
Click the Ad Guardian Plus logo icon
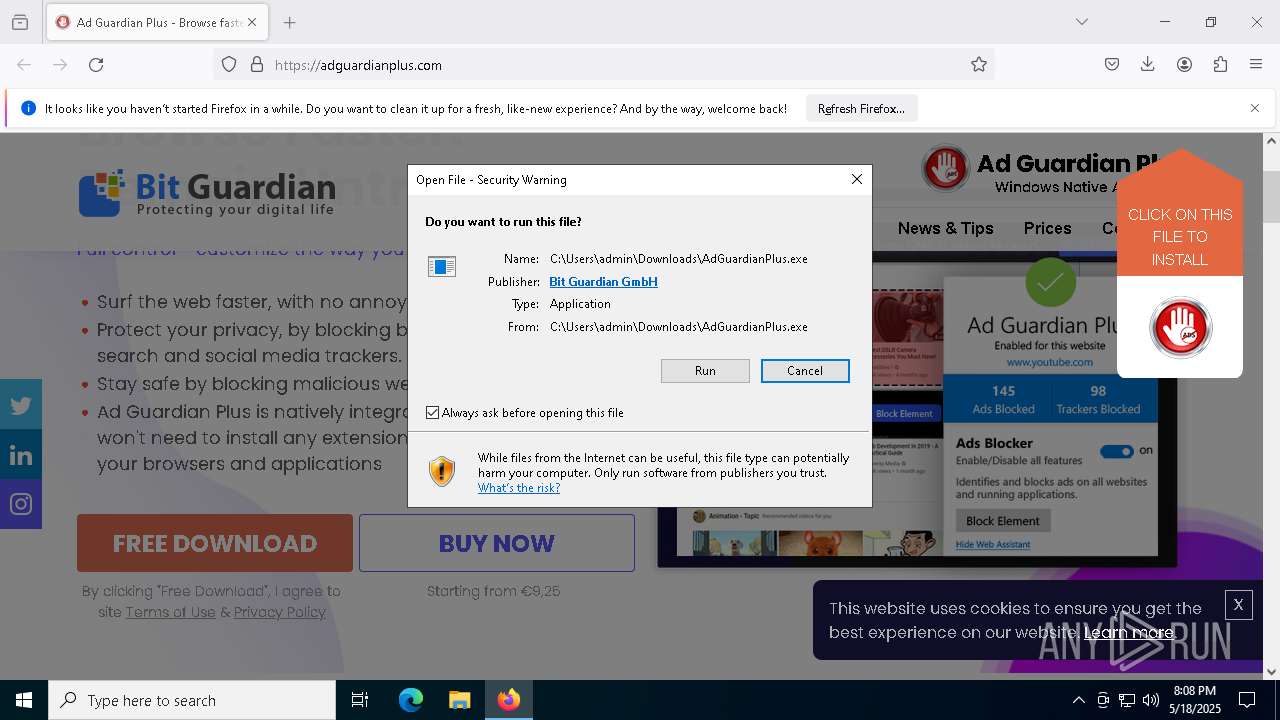945,168
